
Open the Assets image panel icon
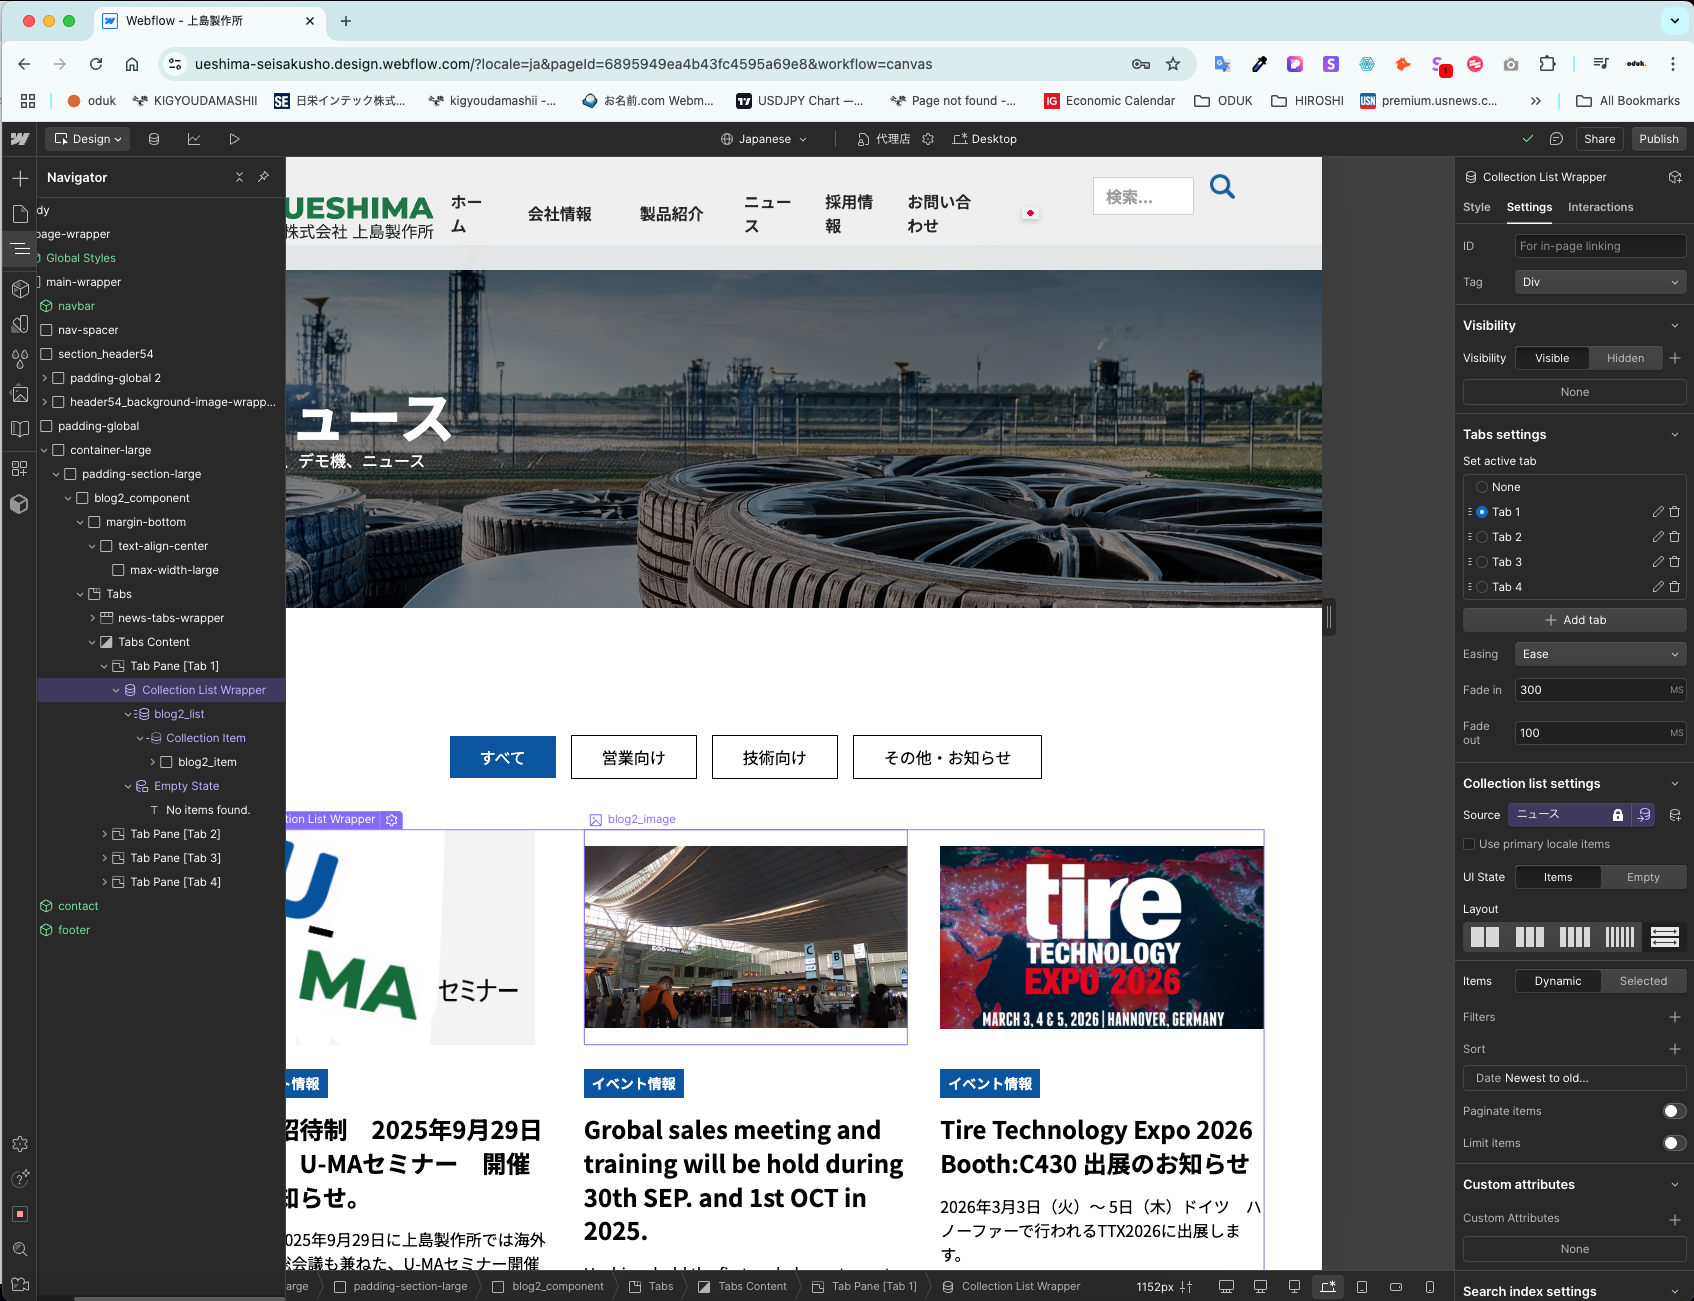tap(20, 394)
